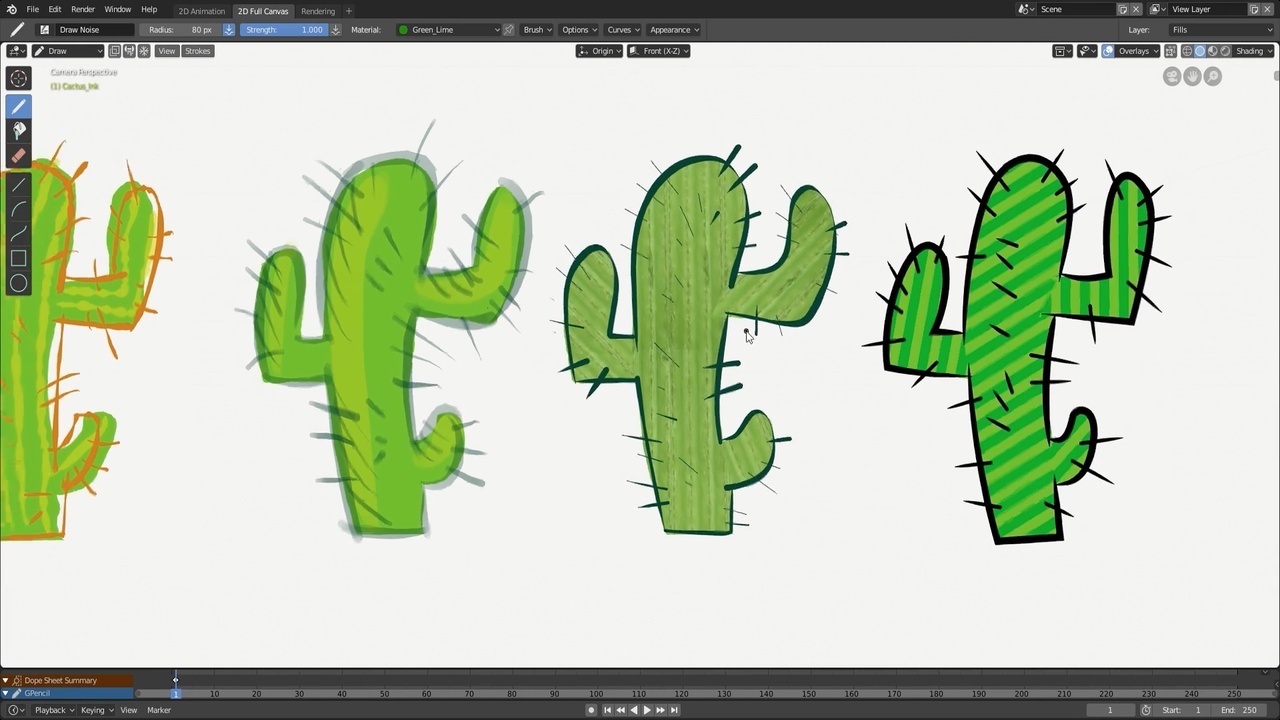Image resolution: width=1280 pixels, height=720 pixels.
Task: Expand the Fills layer dropdown
Action: point(1222,30)
